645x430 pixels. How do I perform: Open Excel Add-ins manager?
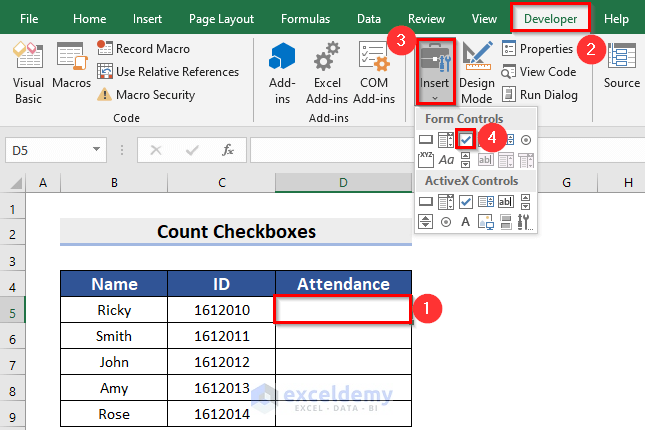[327, 73]
